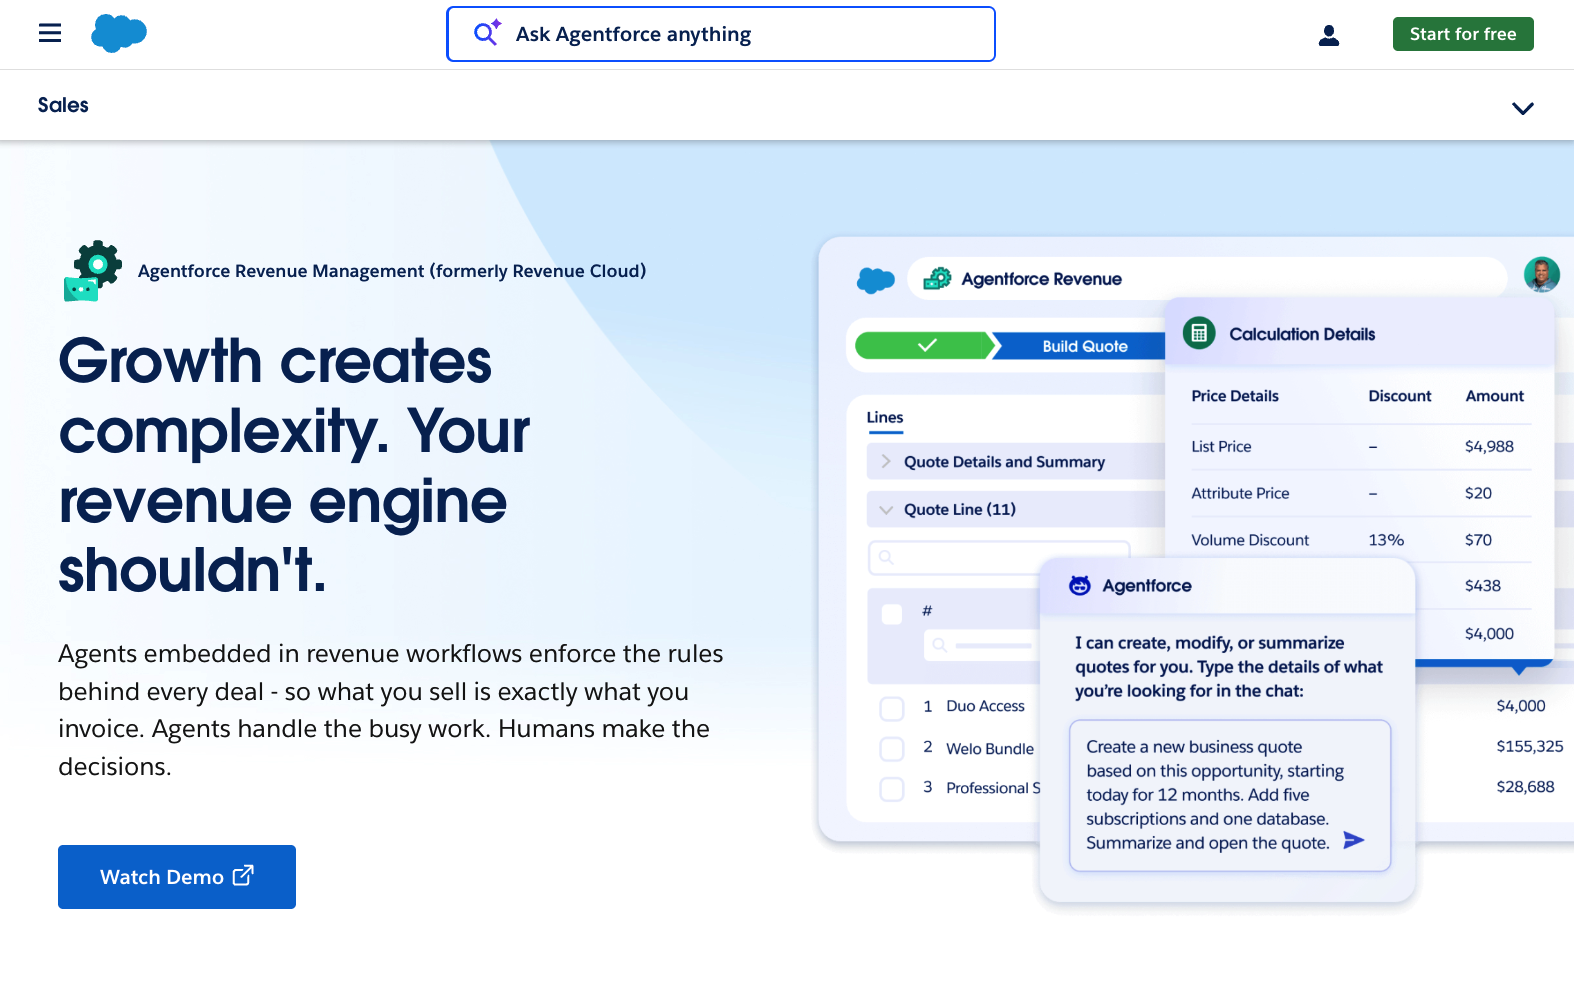Click the Amount column header

[x=1495, y=396]
